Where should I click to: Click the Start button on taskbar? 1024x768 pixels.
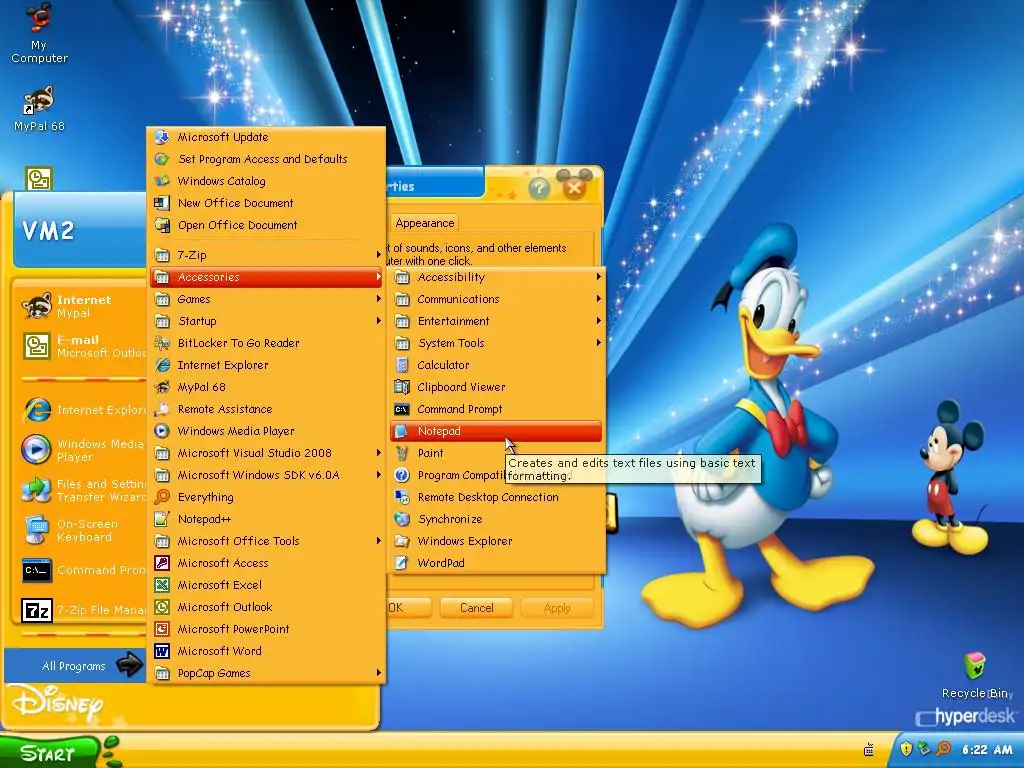pyautogui.click(x=49, y=752)
